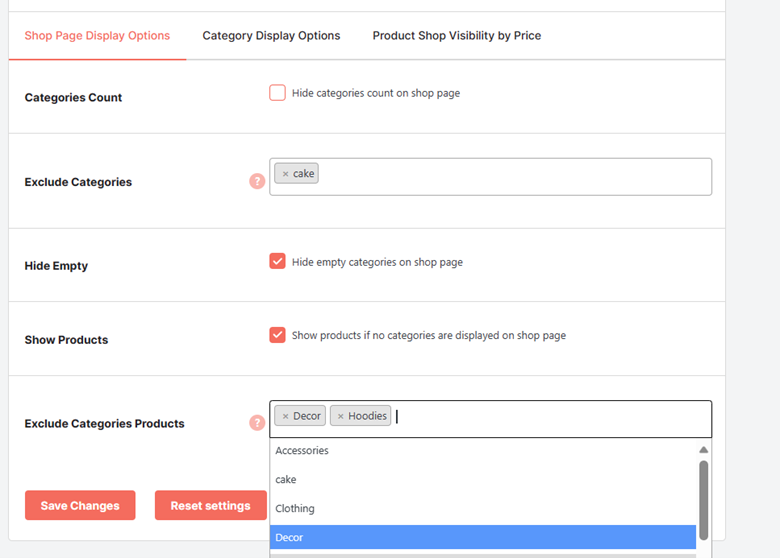The image size is (780, 558).
Task: Switch to Category Display Options tab
Action: (x=271, y=35)
